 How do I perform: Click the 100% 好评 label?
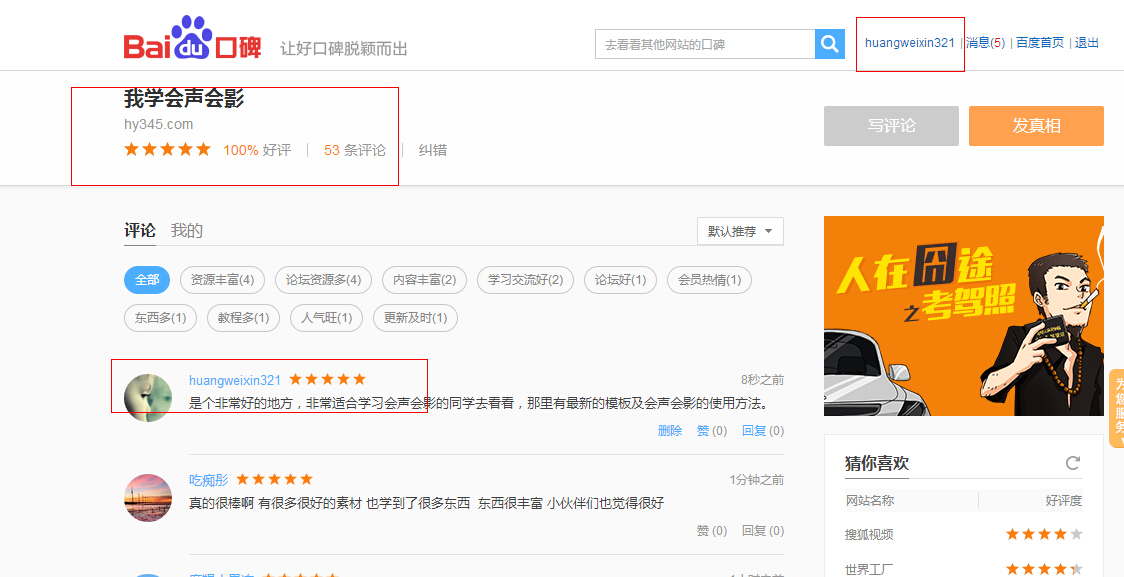(x=257, y=150)
